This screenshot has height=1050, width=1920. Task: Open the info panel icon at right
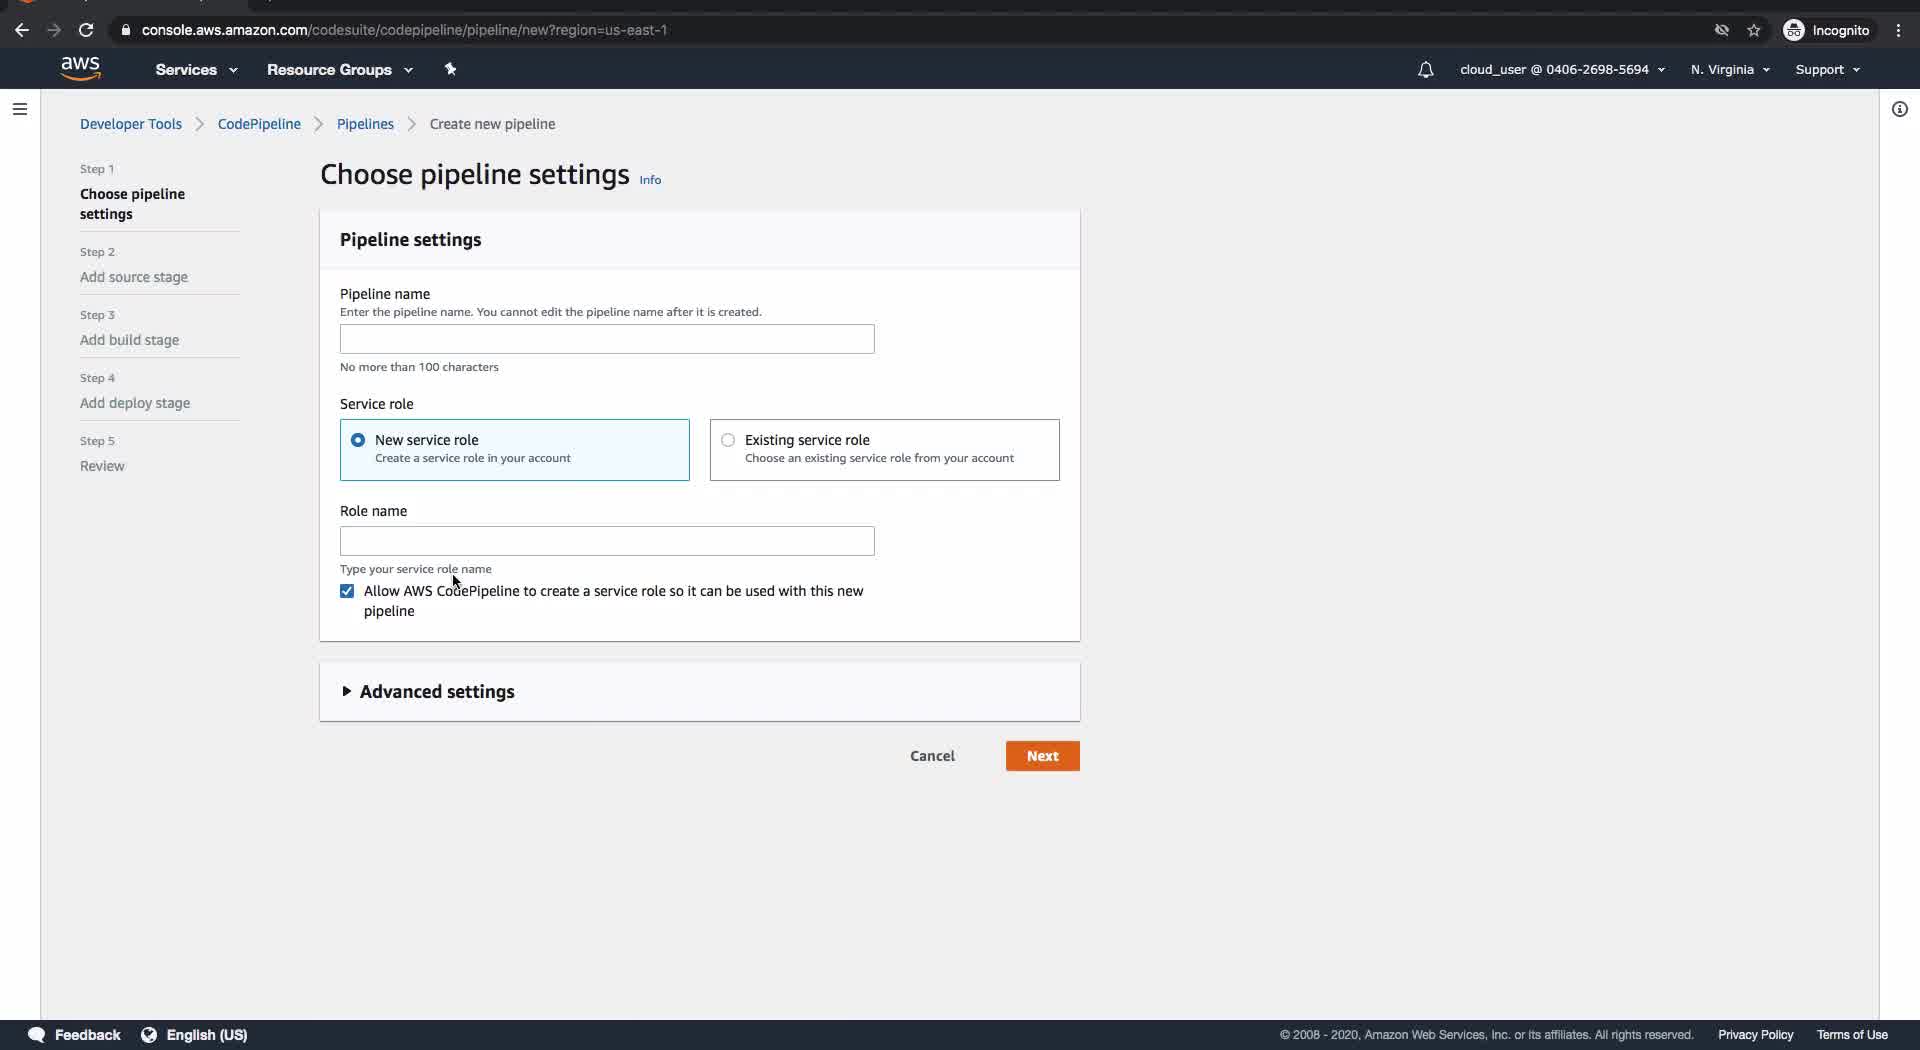1900,109
